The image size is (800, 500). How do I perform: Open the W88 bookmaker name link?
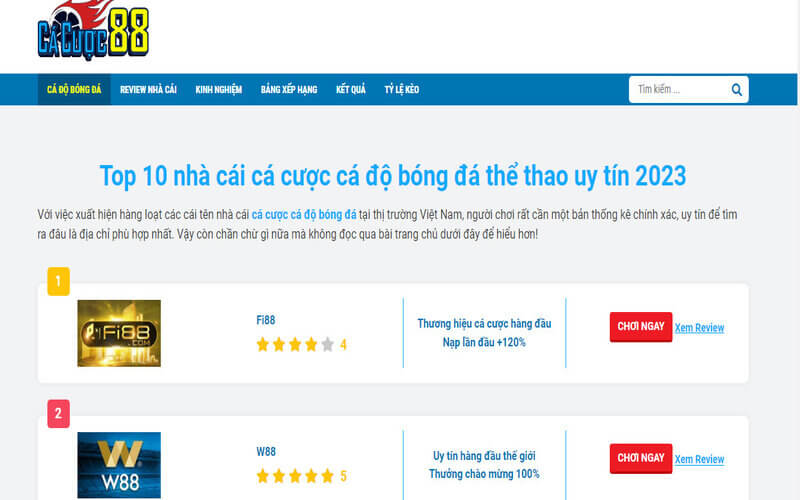point(266,452)
